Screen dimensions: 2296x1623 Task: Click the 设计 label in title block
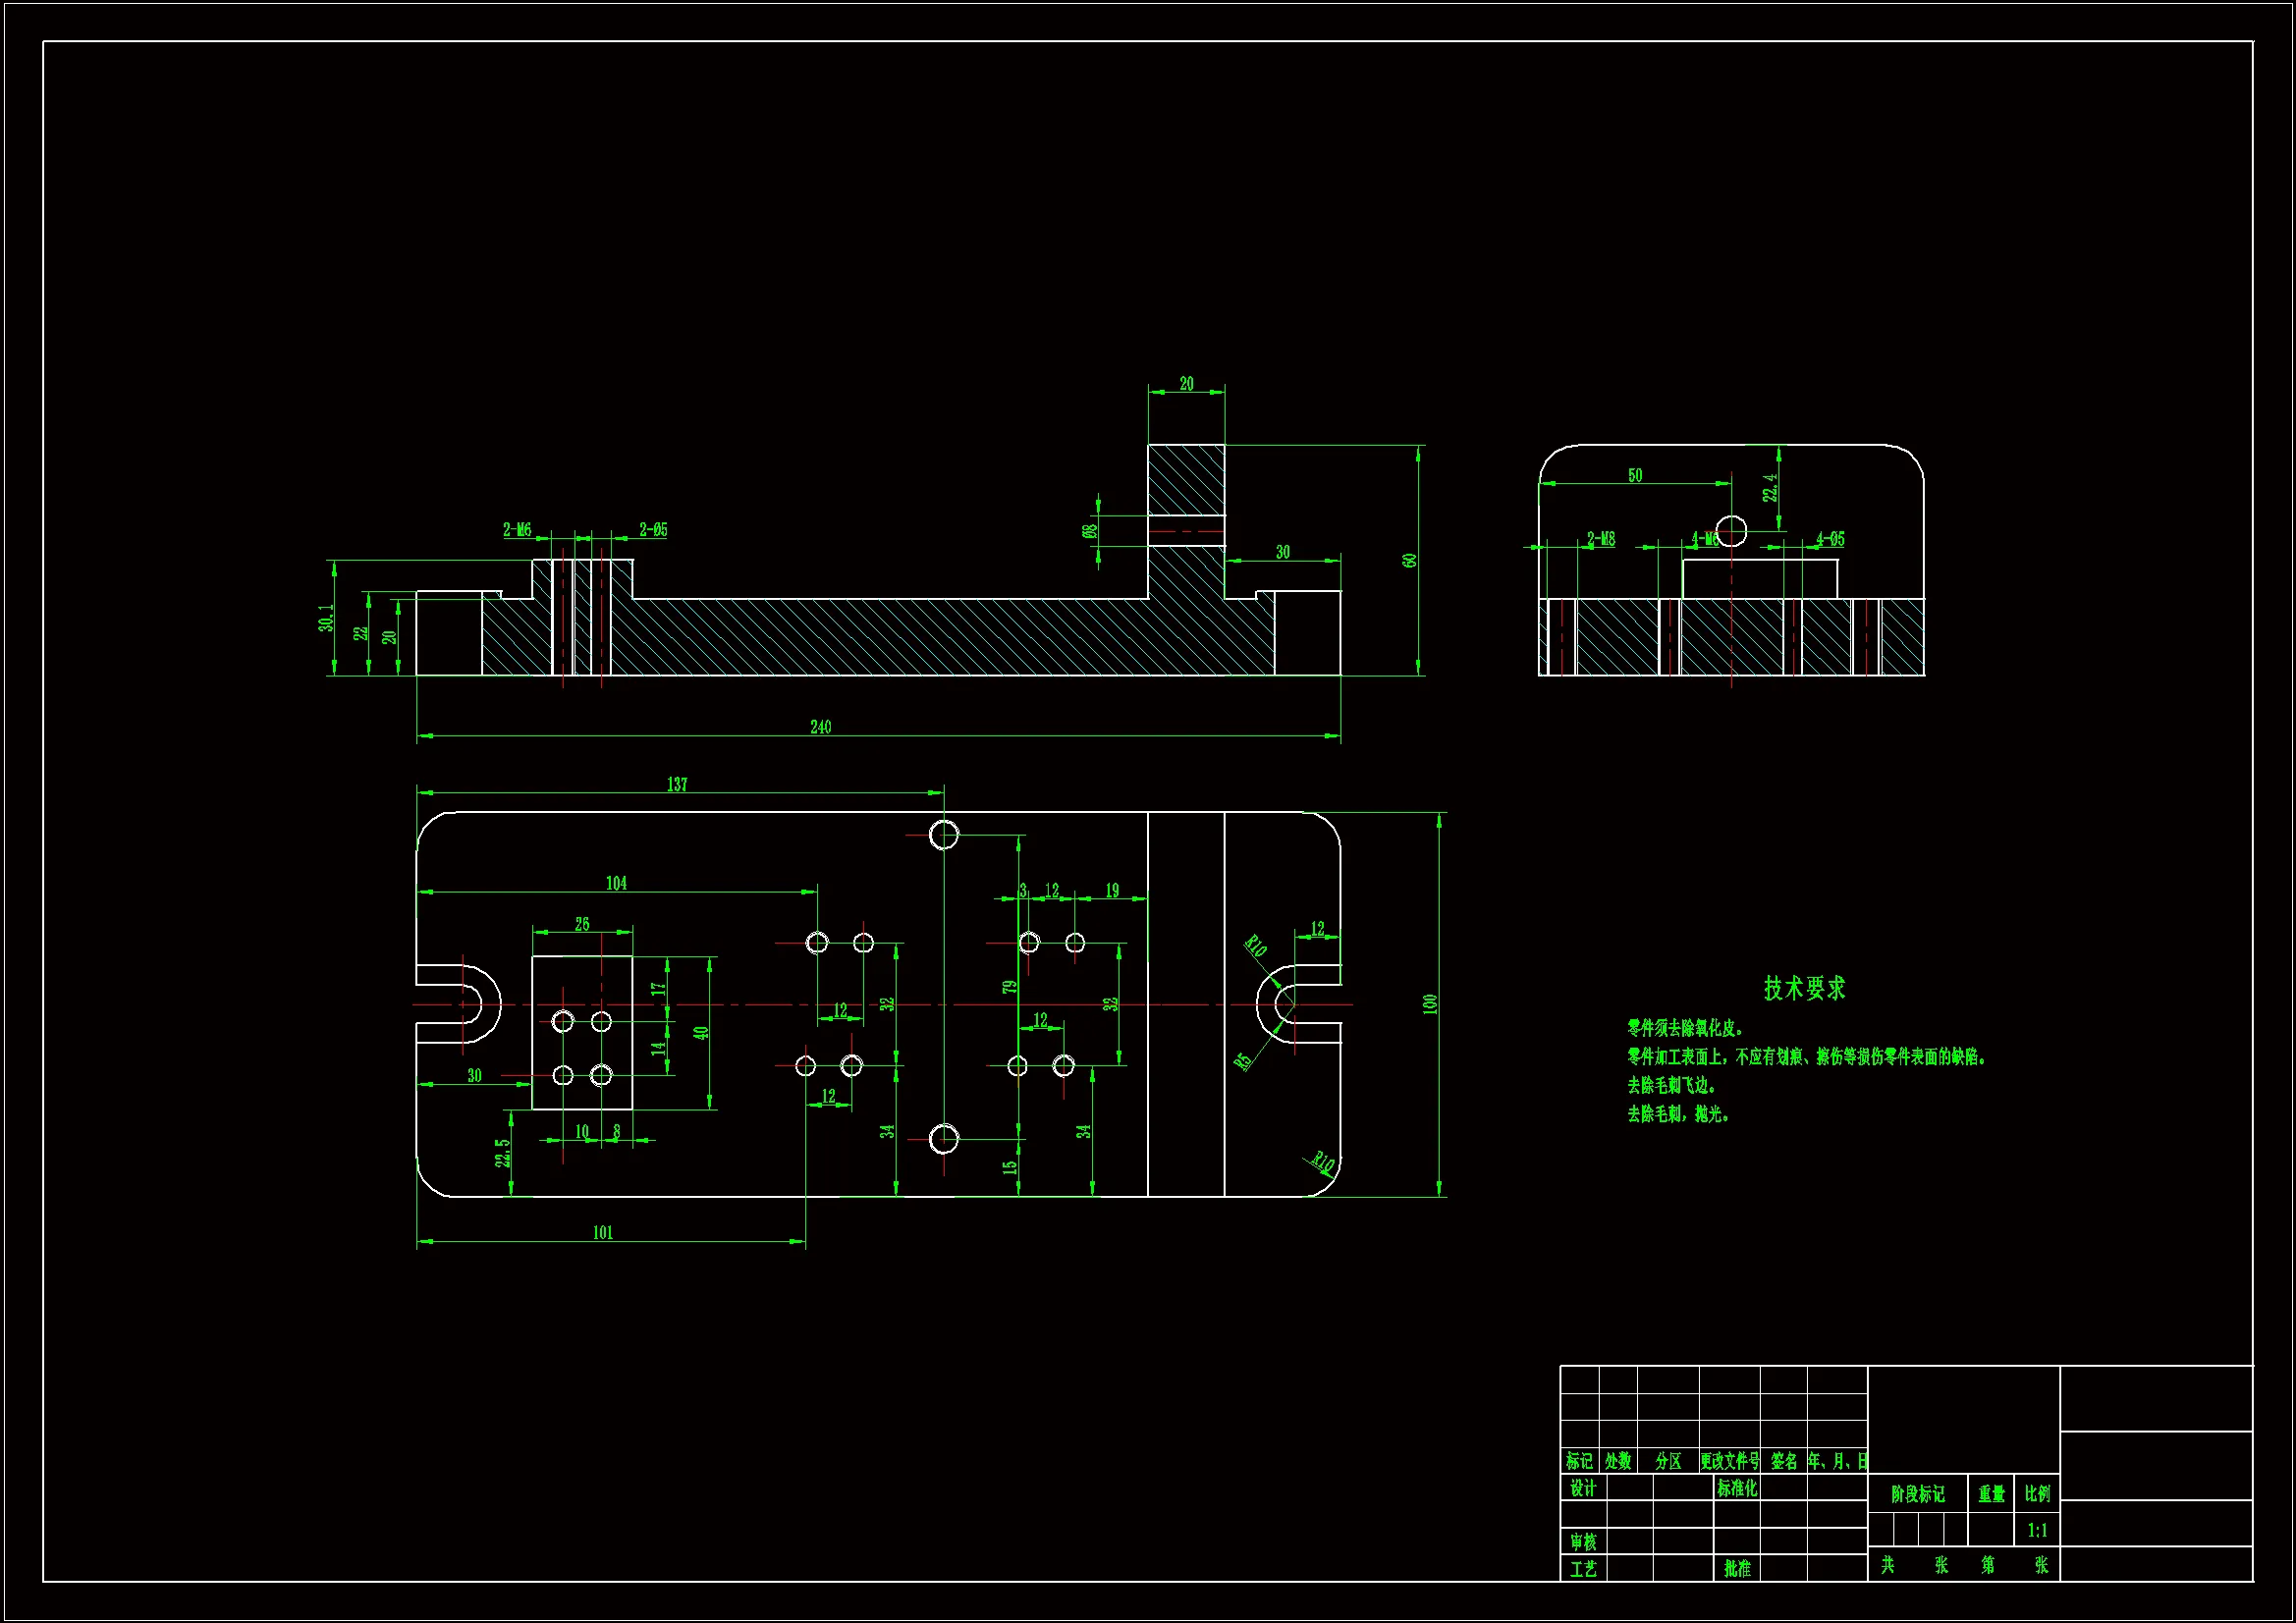click(x=1583, y=1488)
